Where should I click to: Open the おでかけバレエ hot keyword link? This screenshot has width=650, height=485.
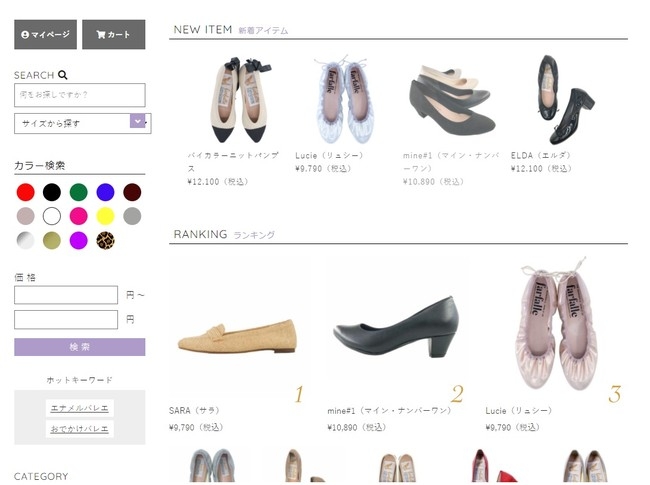pyautogui.click(x=79, y=429)
